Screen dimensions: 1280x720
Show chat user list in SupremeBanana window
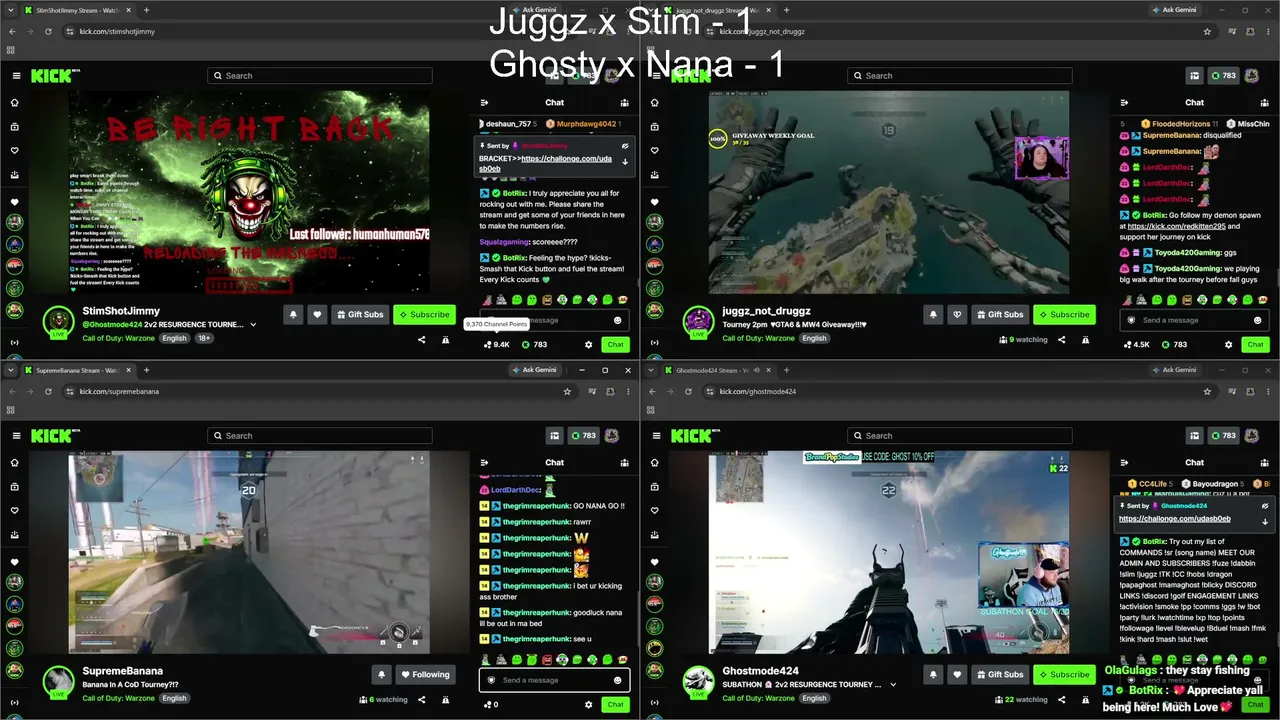(x=625, y=462)
